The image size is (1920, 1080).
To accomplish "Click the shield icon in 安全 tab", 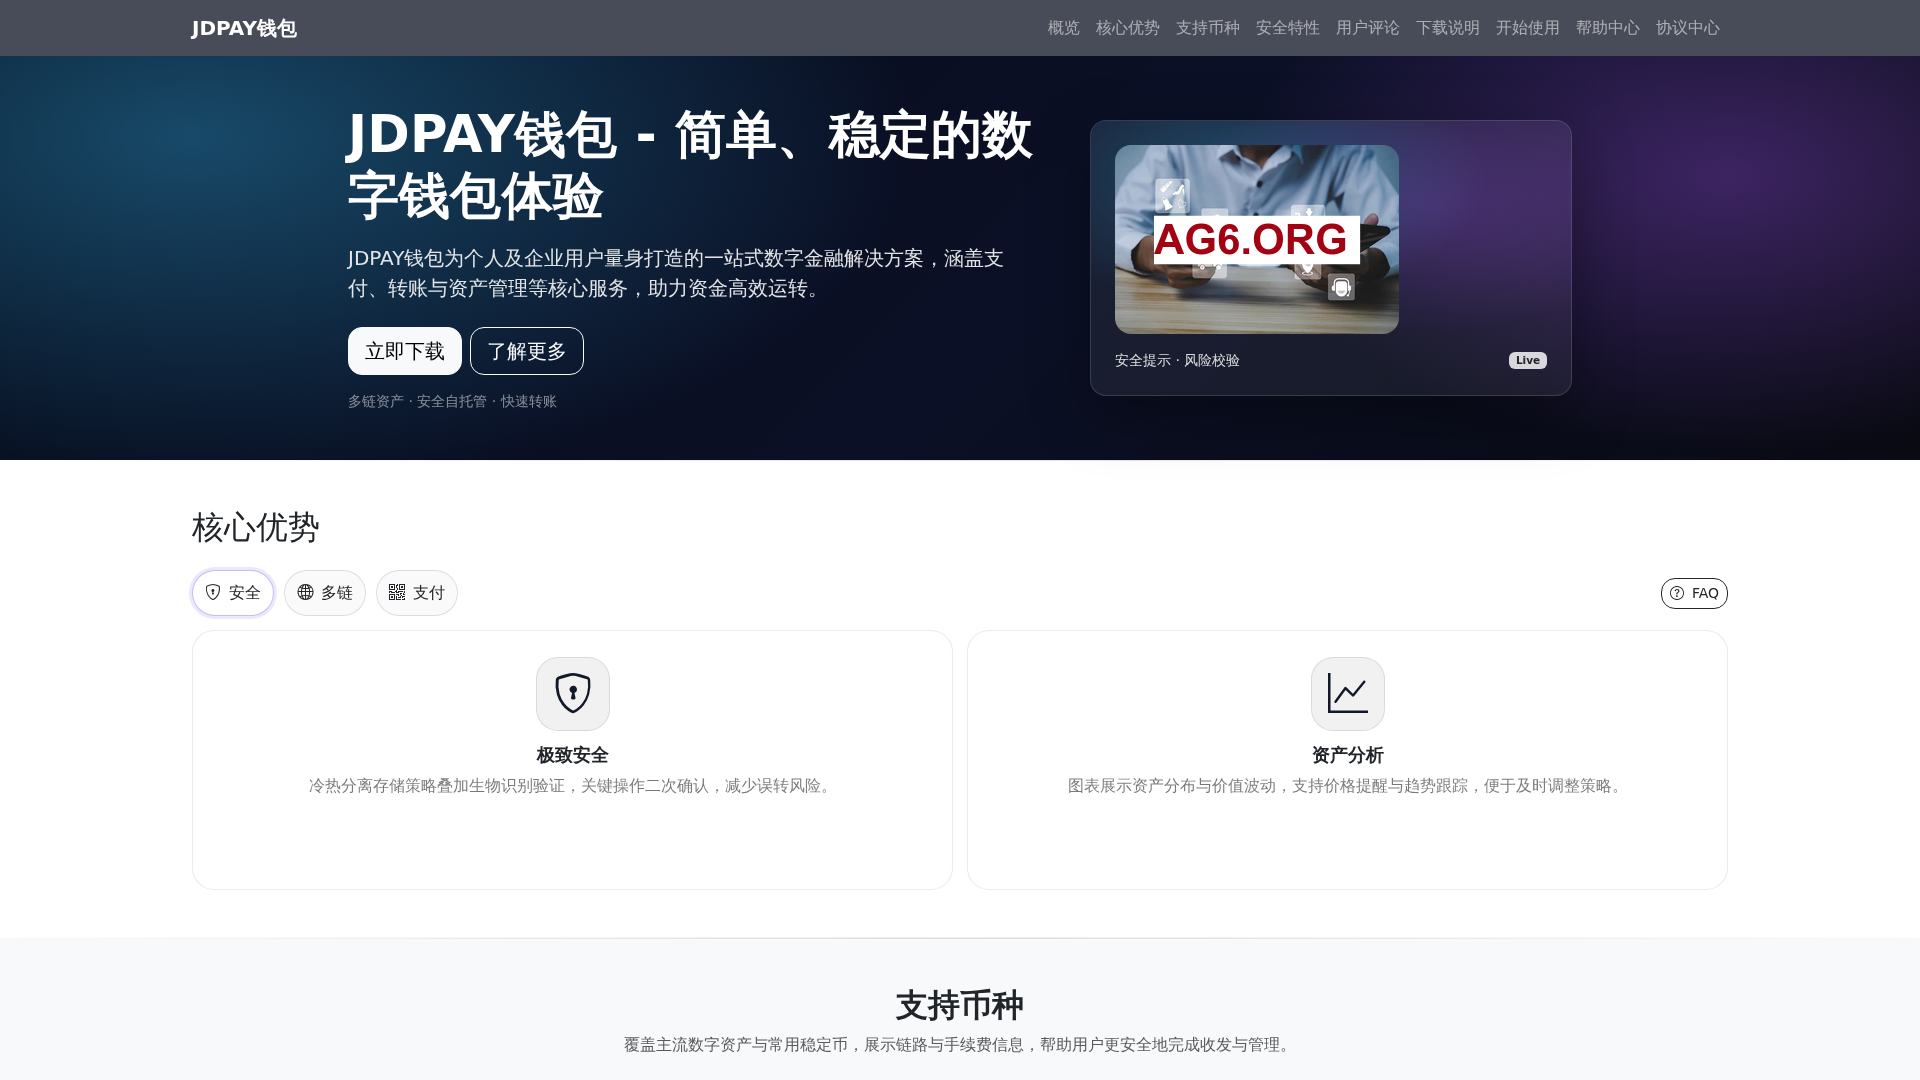I will click(x=213, y=592).
